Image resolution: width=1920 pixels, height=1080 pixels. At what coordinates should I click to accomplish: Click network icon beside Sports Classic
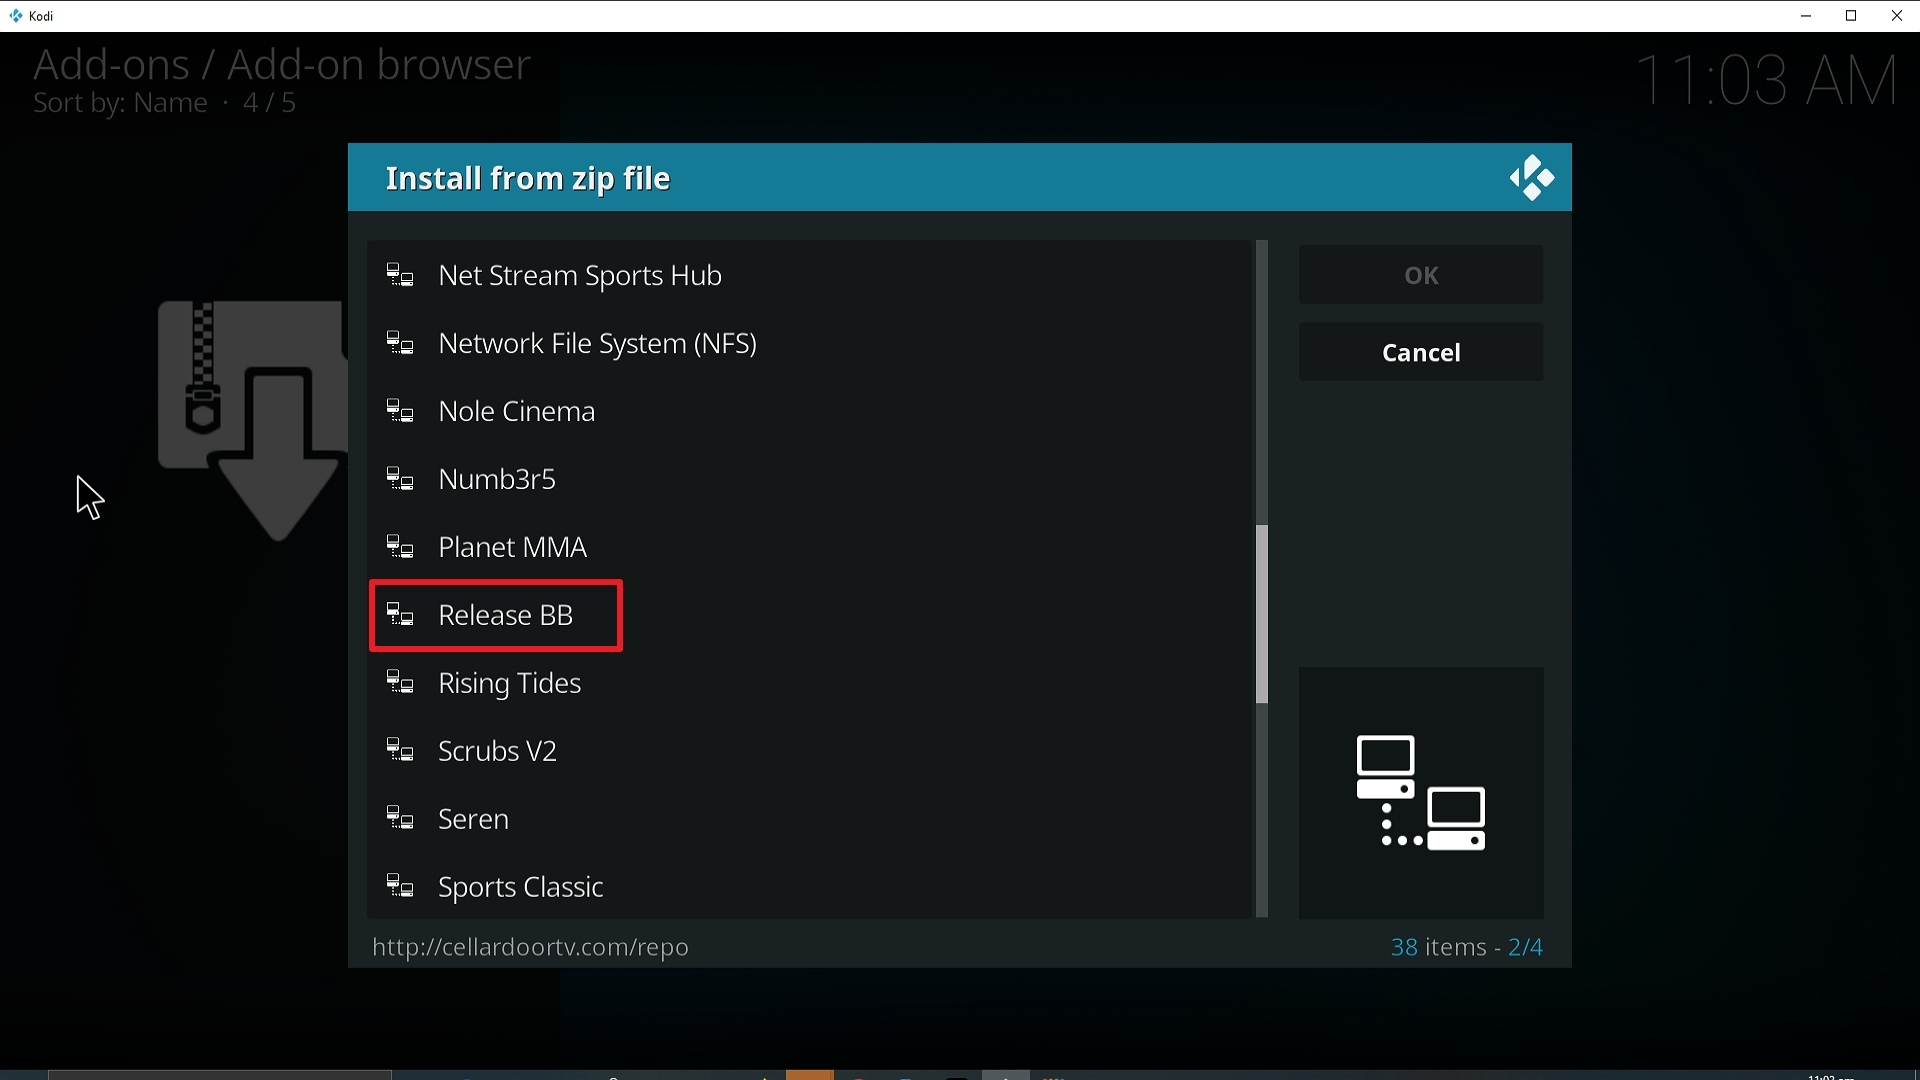click(401, 887)
